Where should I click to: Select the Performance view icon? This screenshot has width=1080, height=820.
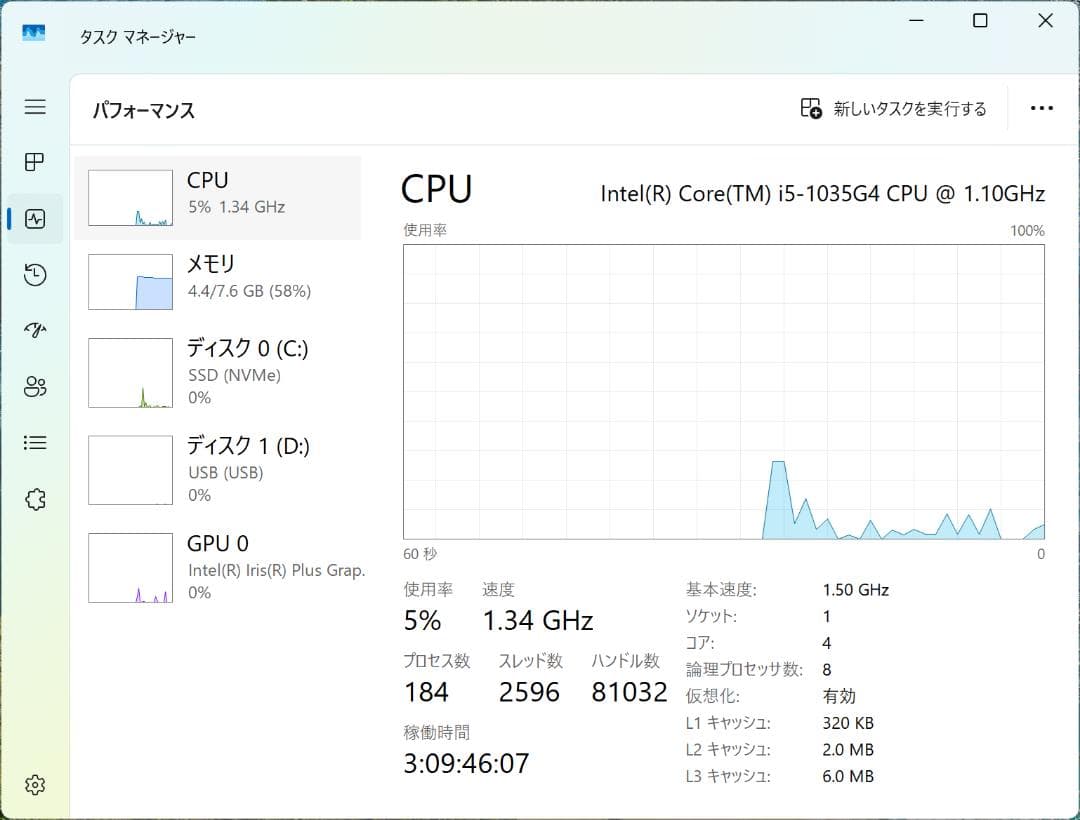pyautogui.click(x=35, y=218)
